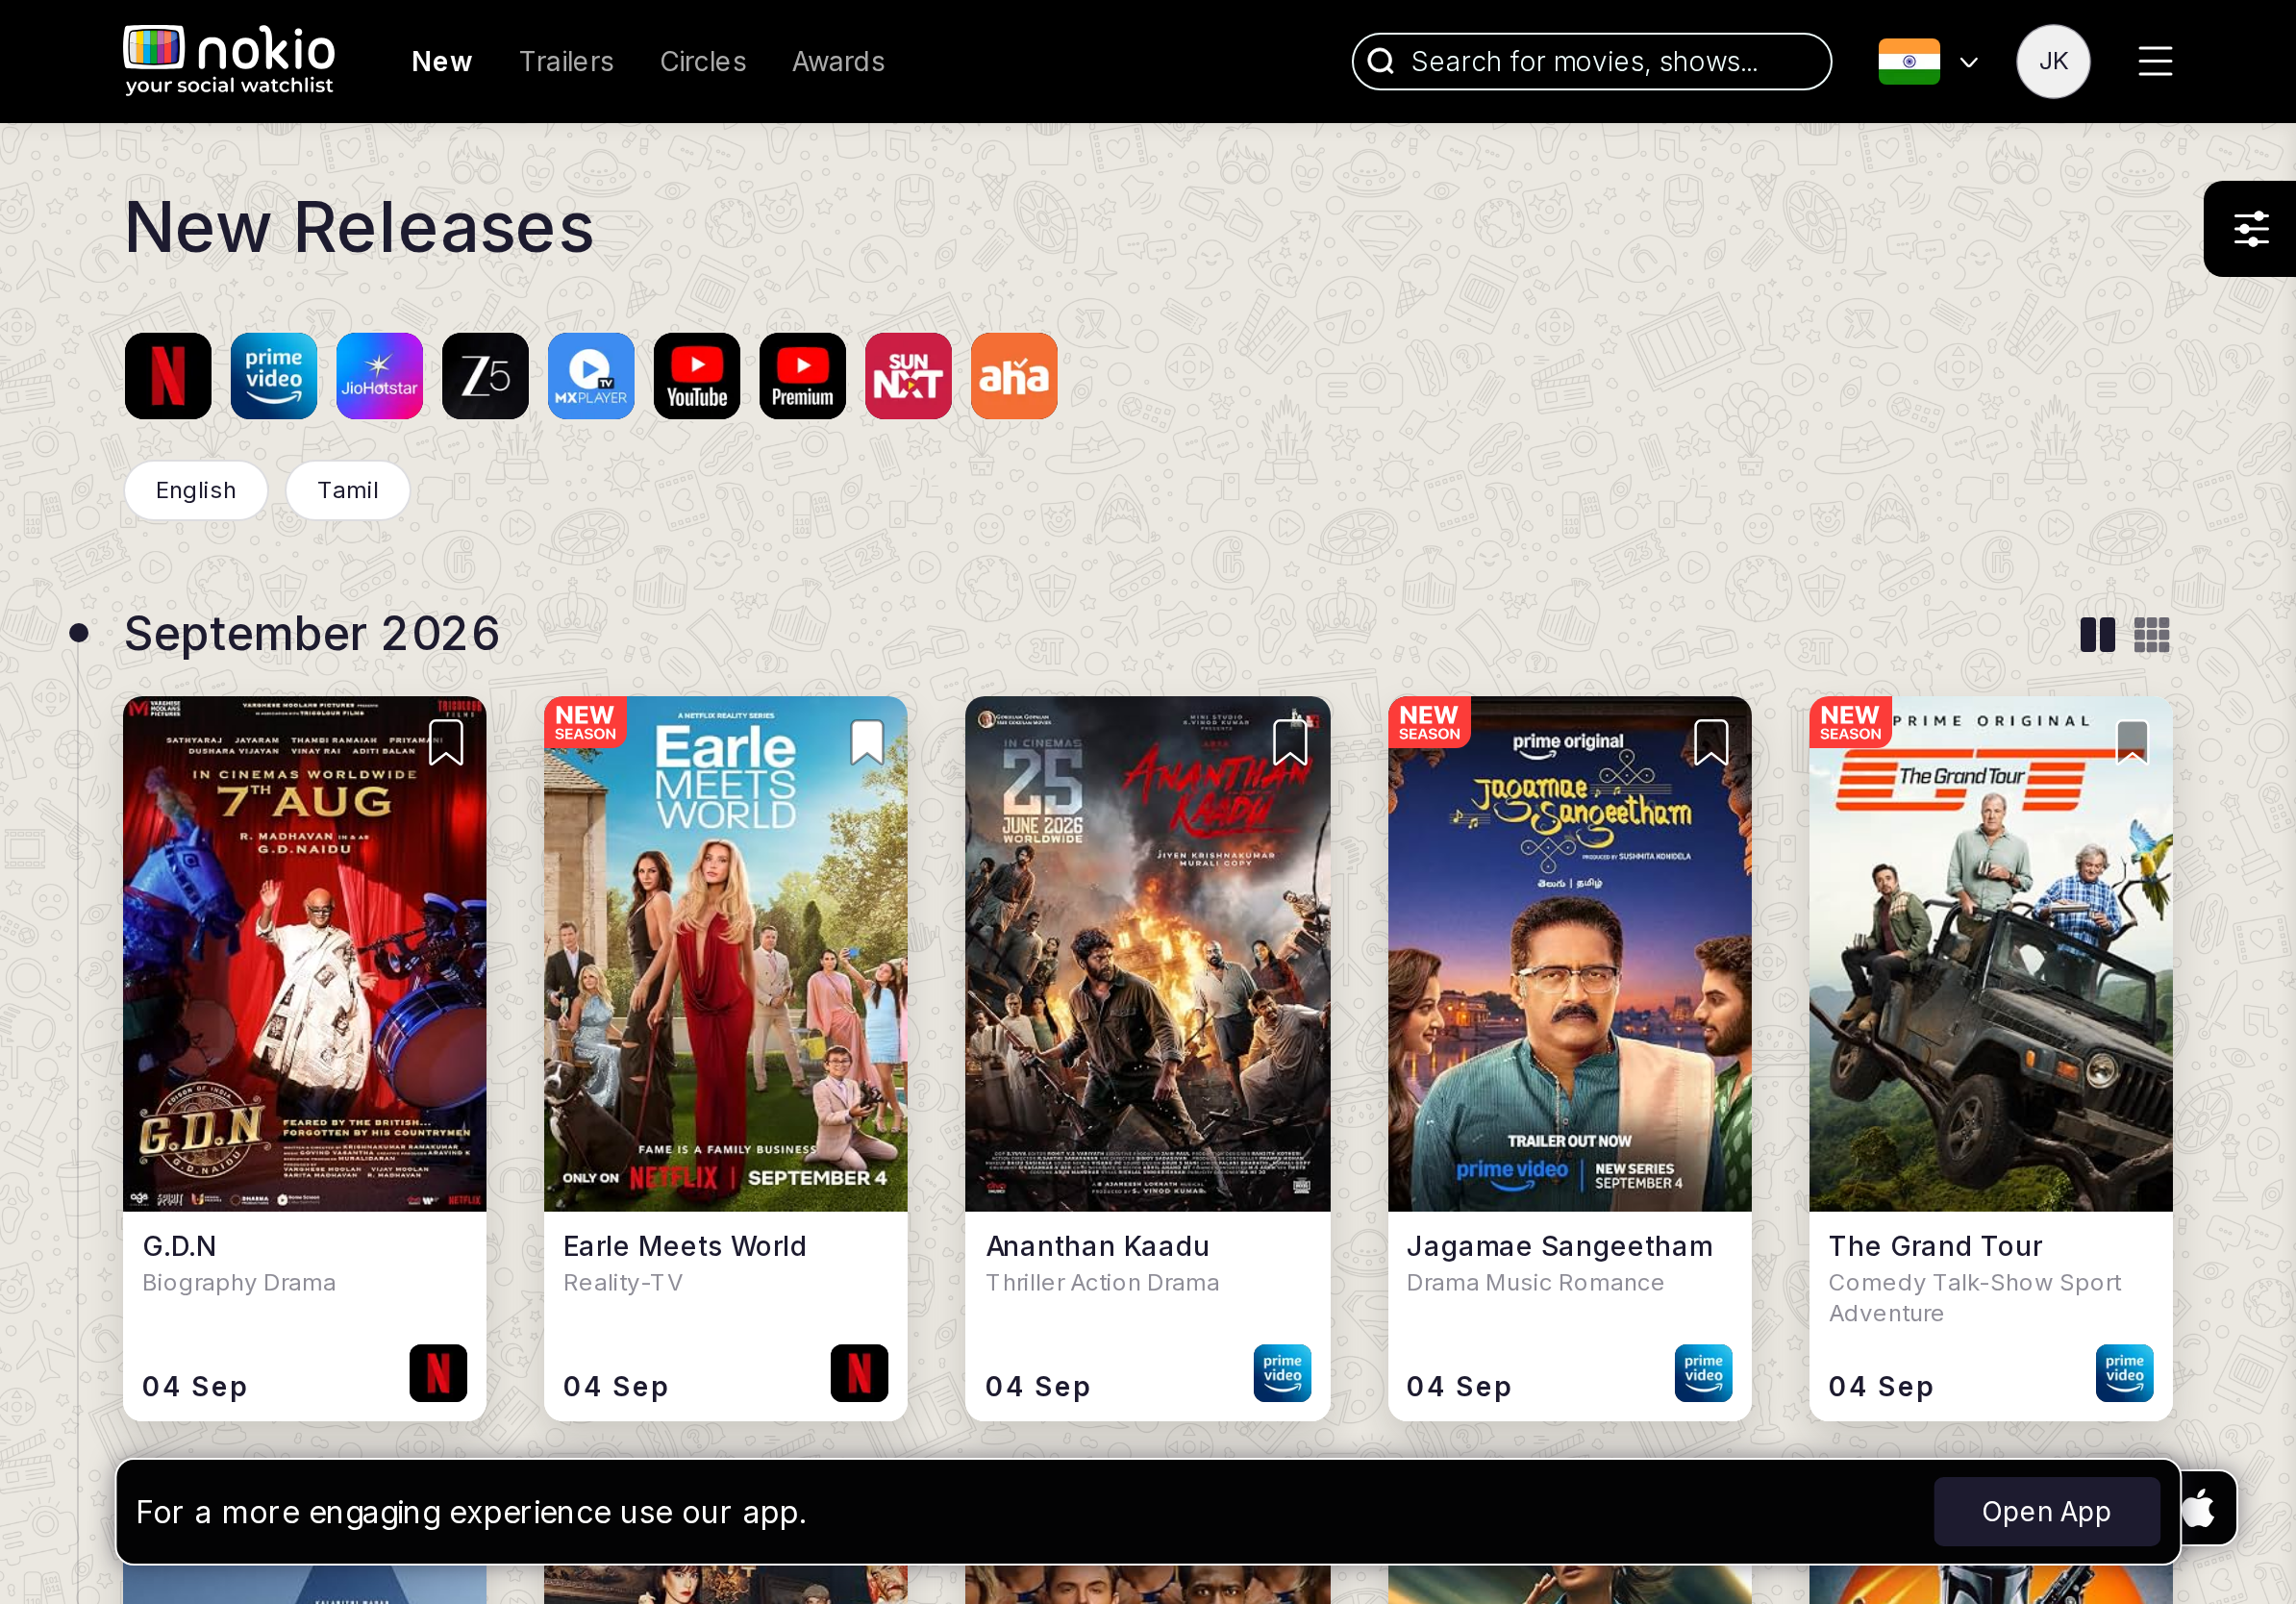This screenshot has height=1604, width=2296.
Task: Open the Earle Meets World title link
Action: 685,1246
